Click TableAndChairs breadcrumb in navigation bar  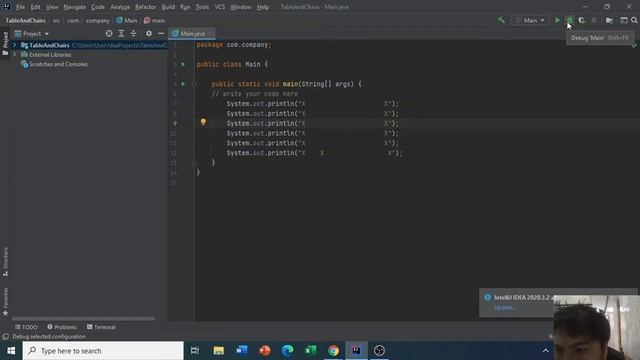point(25,20)
